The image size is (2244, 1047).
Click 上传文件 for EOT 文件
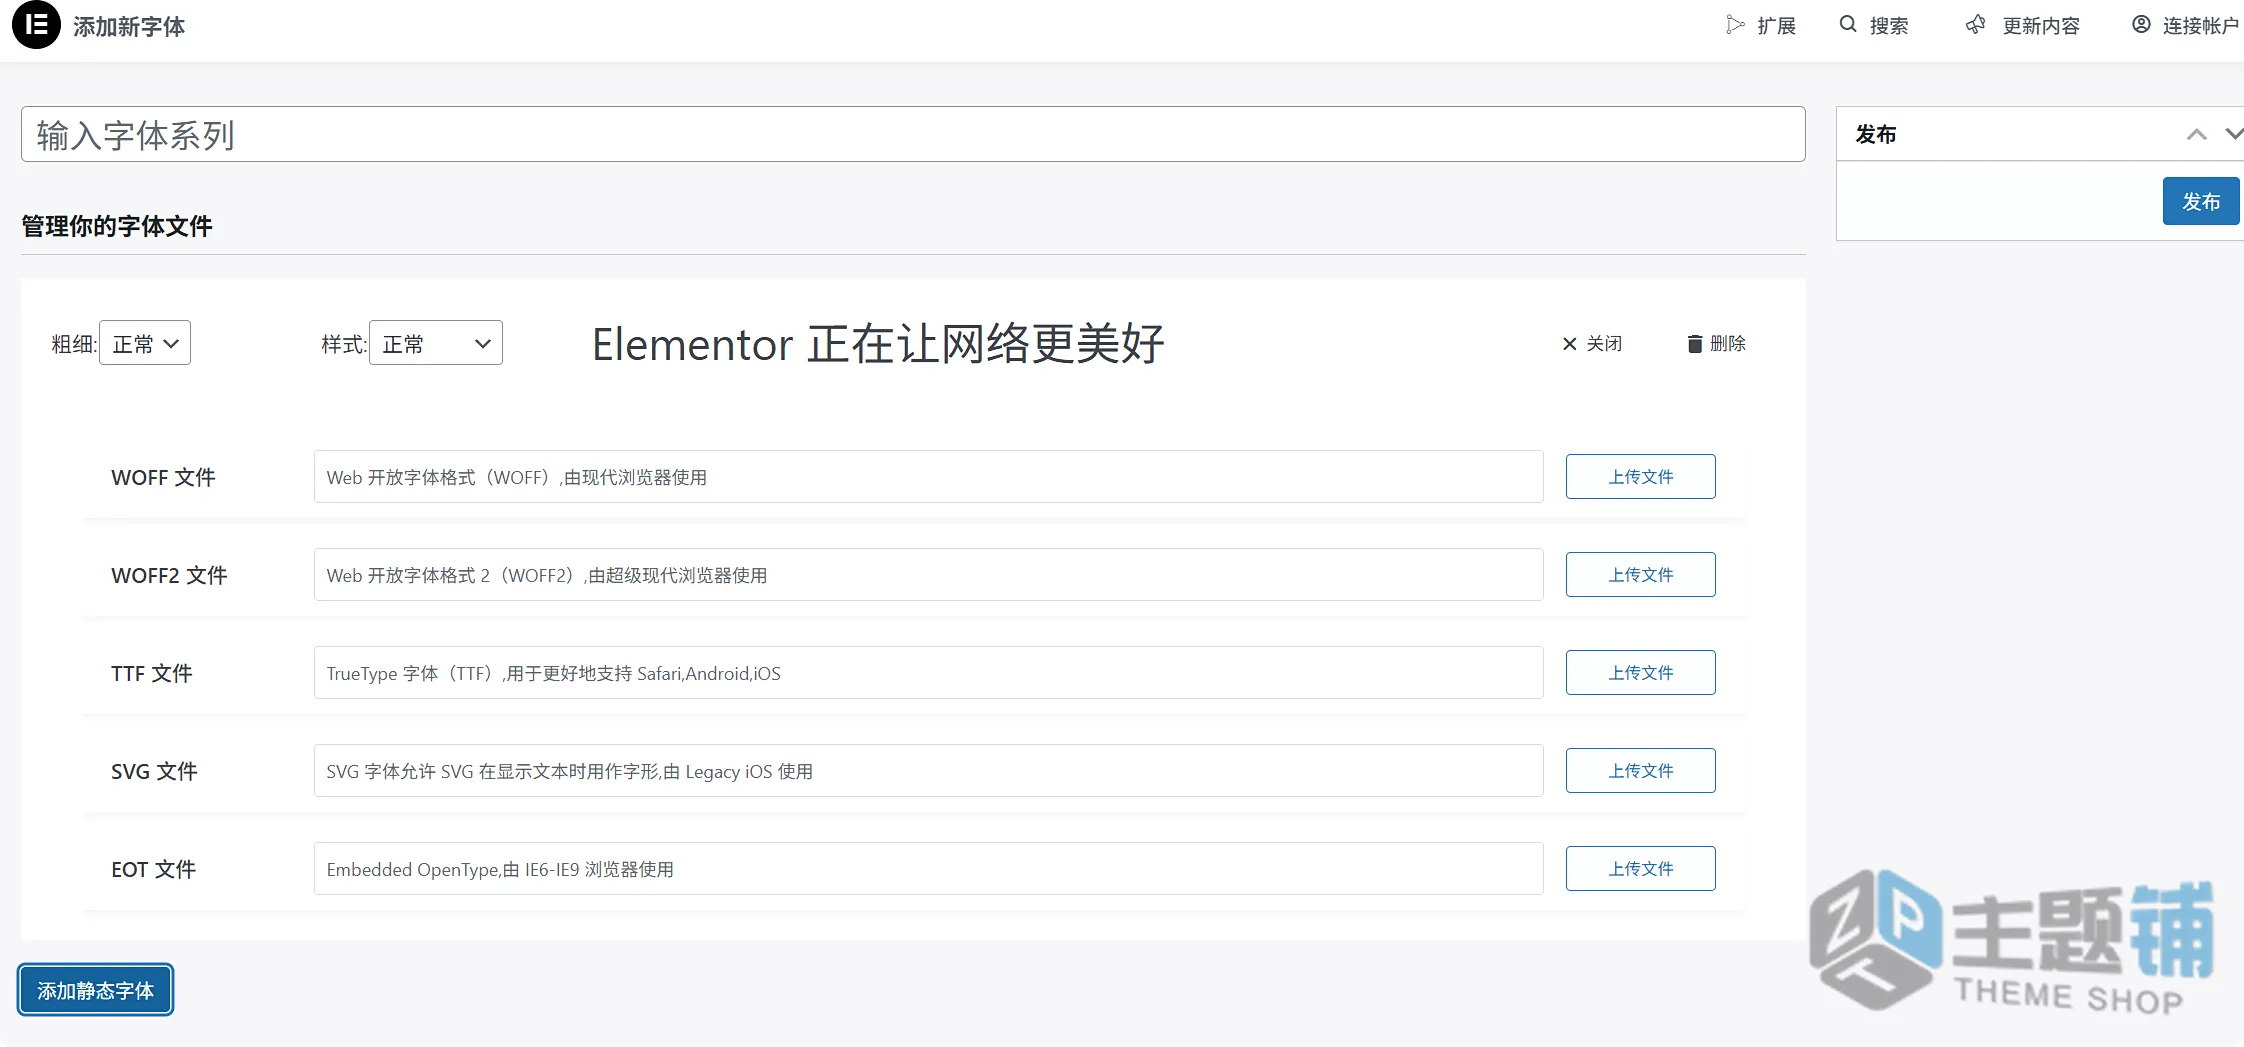(x=1641, y=869)
